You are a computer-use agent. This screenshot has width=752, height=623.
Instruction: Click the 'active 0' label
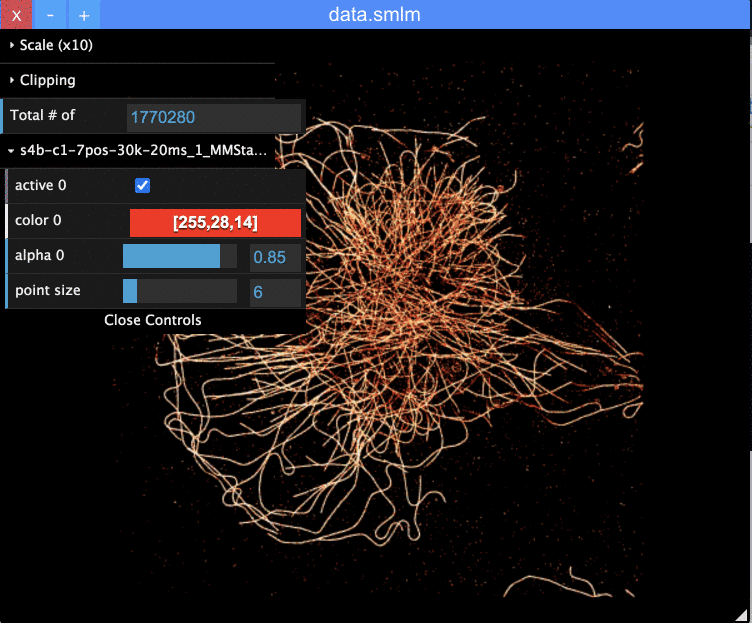[41, 185]
